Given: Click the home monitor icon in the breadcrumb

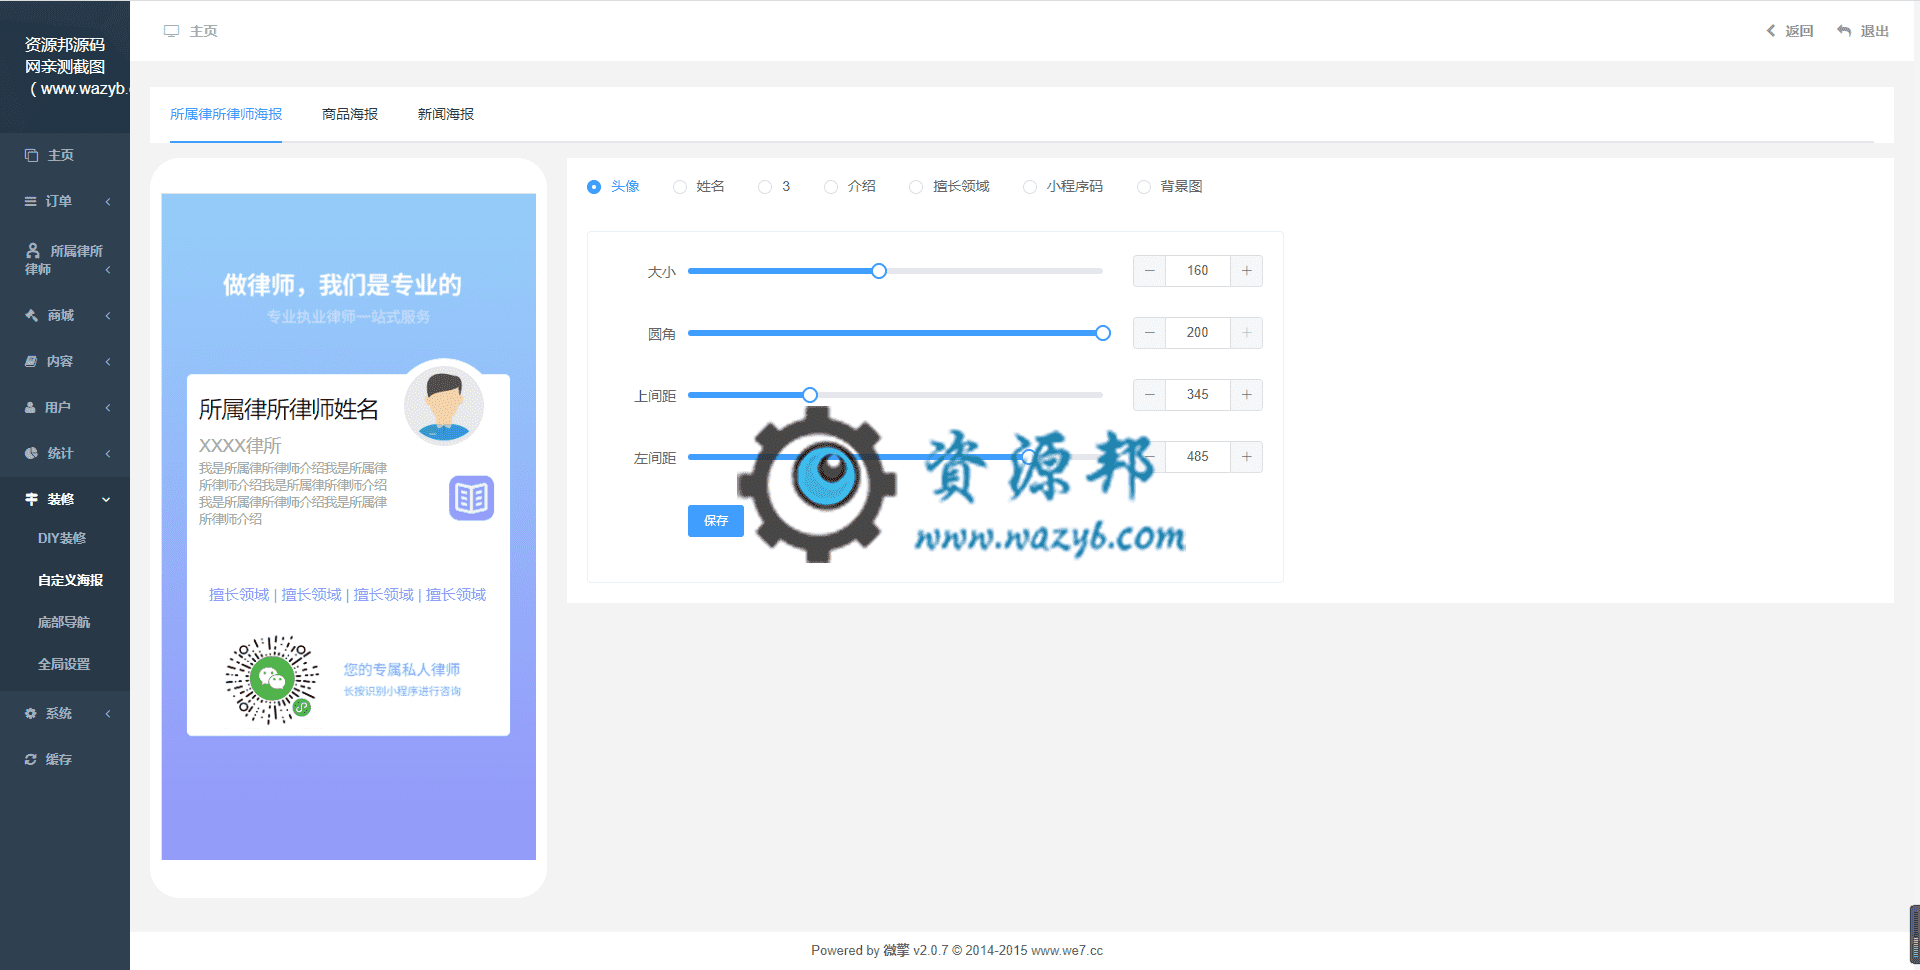Looking at the screenshot, I should pos(171,31).
